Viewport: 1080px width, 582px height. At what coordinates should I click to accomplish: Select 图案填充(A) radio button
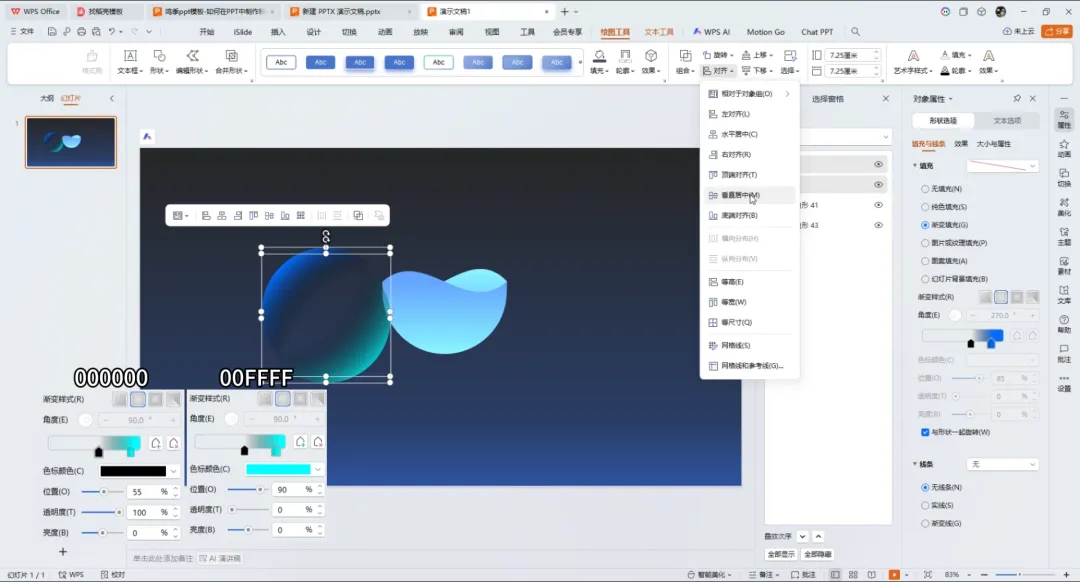[x=925, y=261]
